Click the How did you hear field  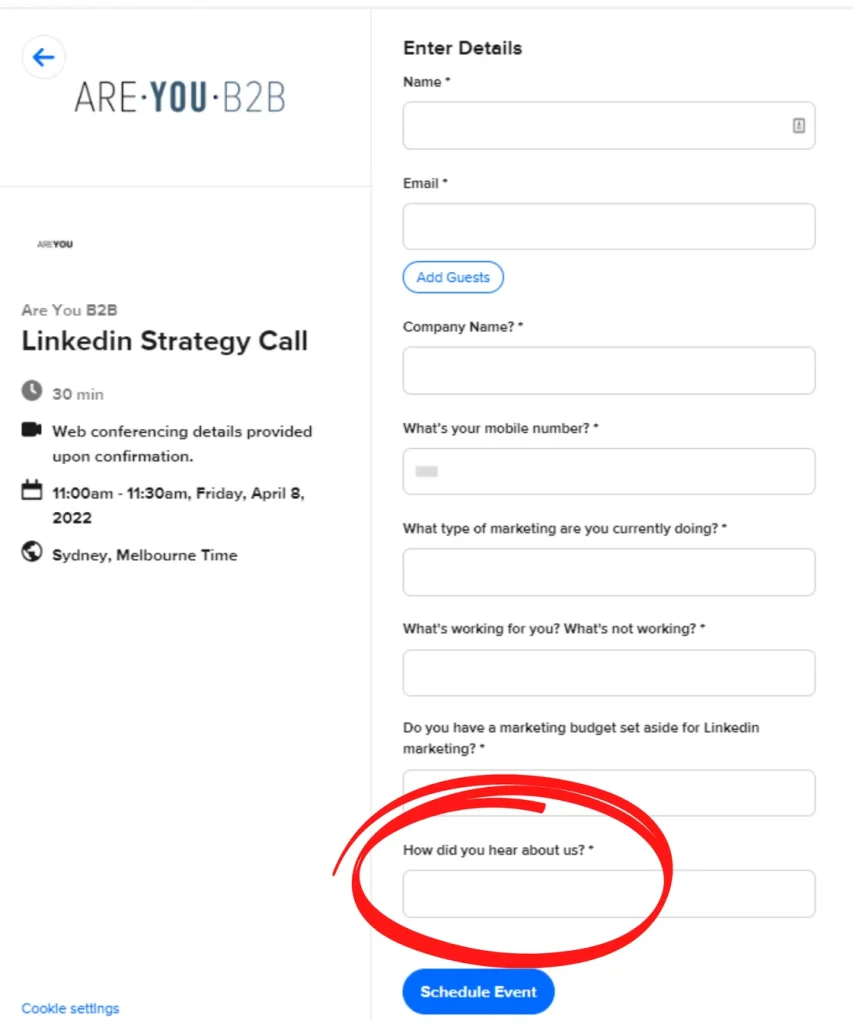(608, 894)
